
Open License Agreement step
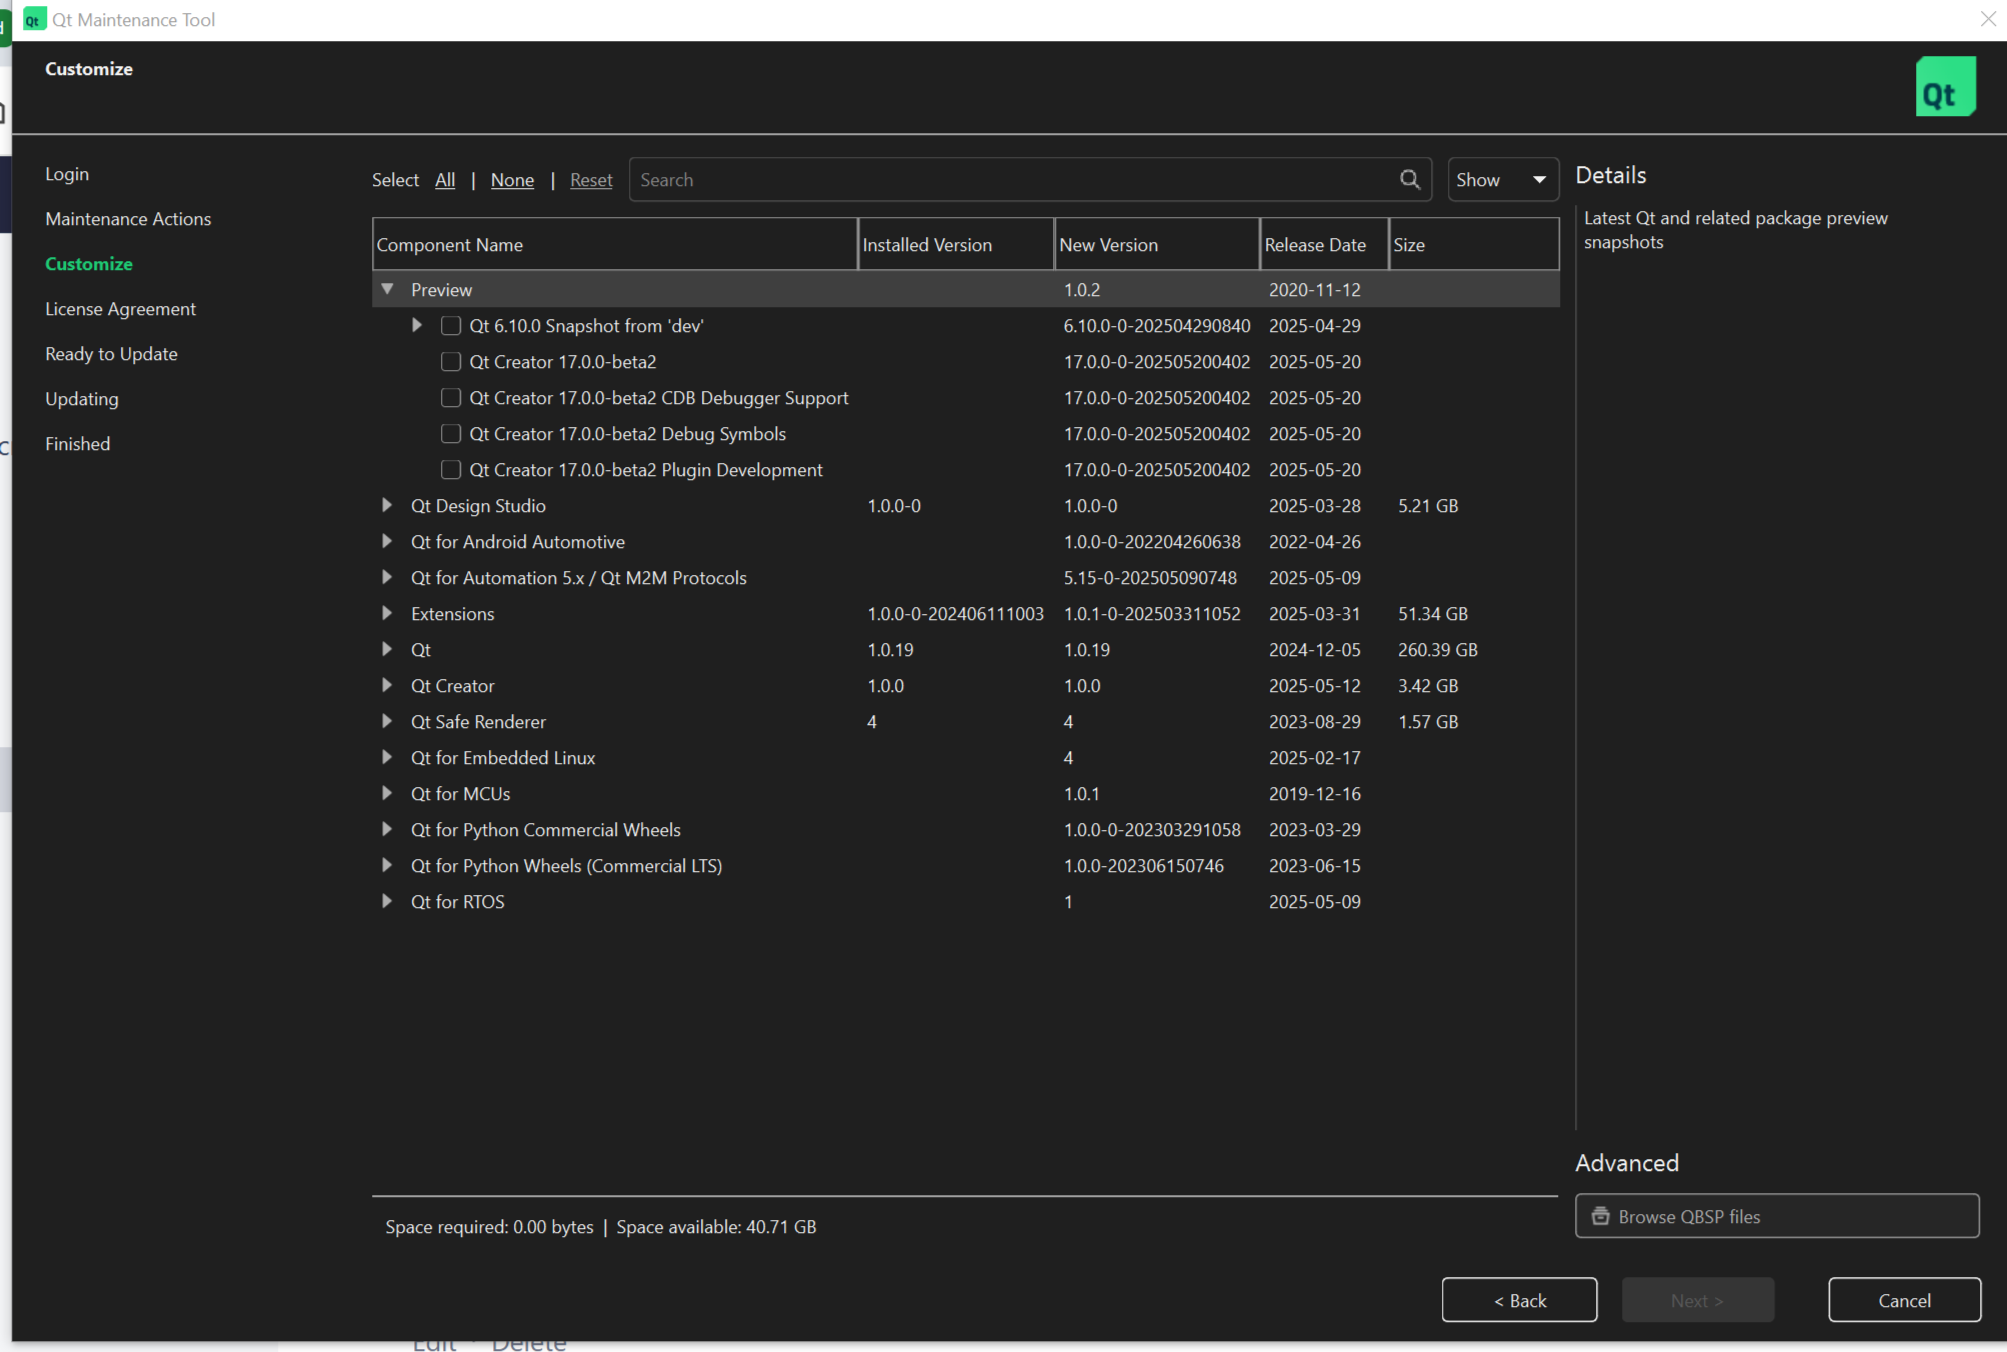[x=120, y=309]
